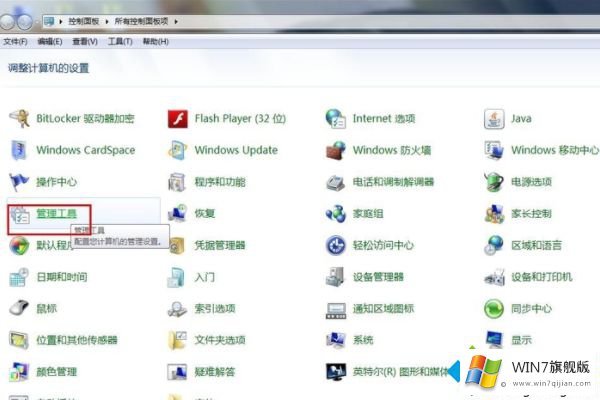
Task: Open the 通知区域图标 icon
Action: point(336,309)
